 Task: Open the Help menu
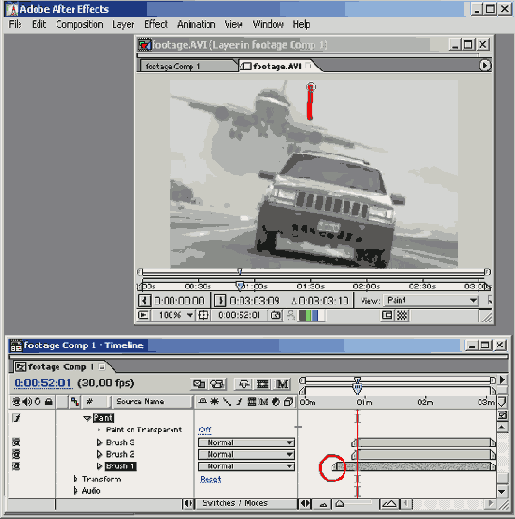click(301, 24)
